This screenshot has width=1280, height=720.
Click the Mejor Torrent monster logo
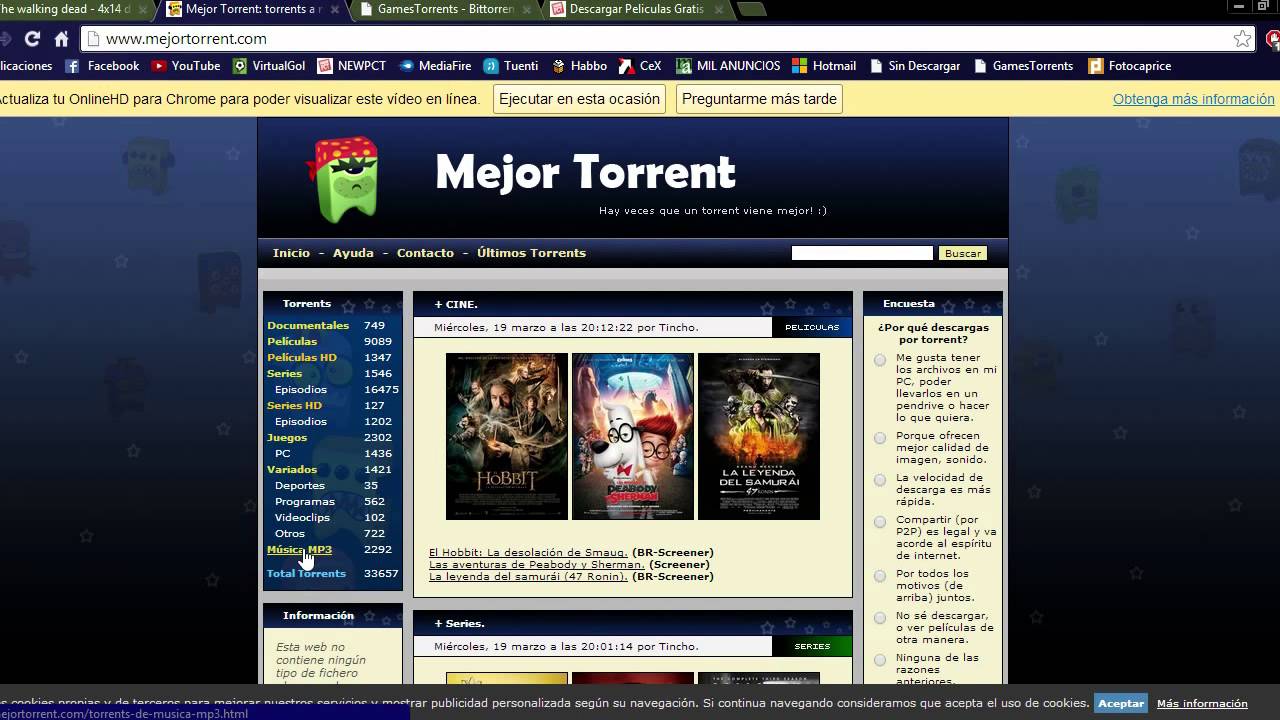[343, 179]
